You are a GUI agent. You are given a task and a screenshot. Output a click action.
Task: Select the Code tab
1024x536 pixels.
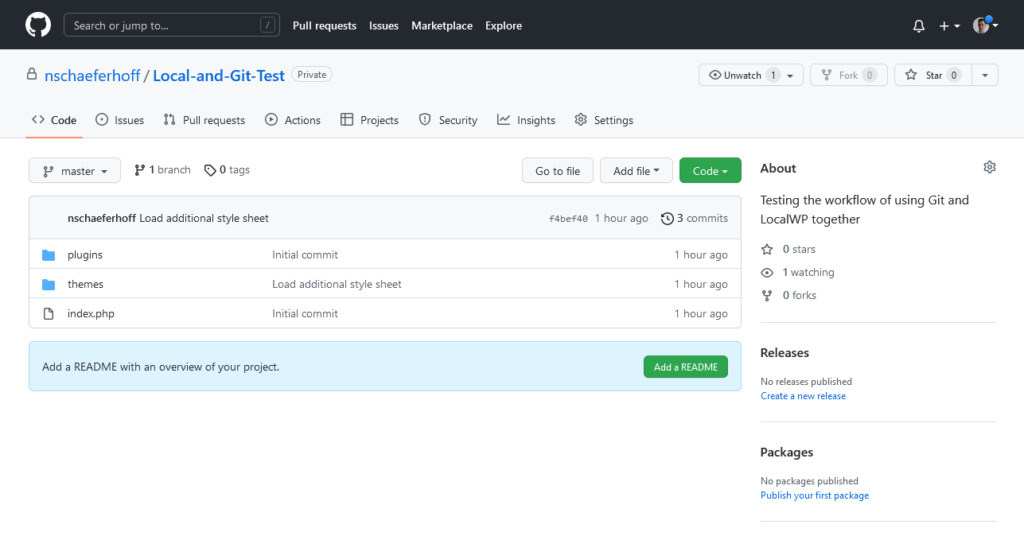[x=54, y=120]
